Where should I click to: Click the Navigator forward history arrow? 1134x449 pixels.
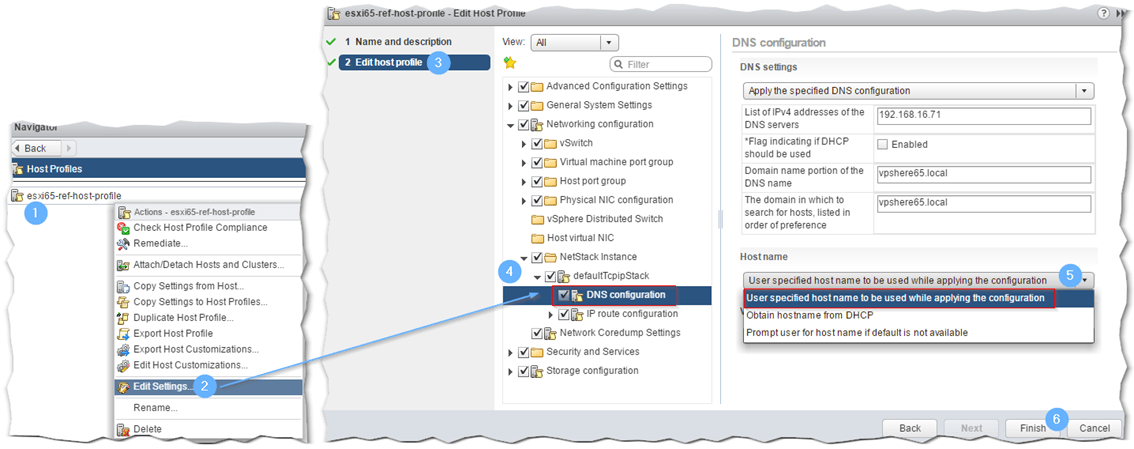[x=69, y=148]
